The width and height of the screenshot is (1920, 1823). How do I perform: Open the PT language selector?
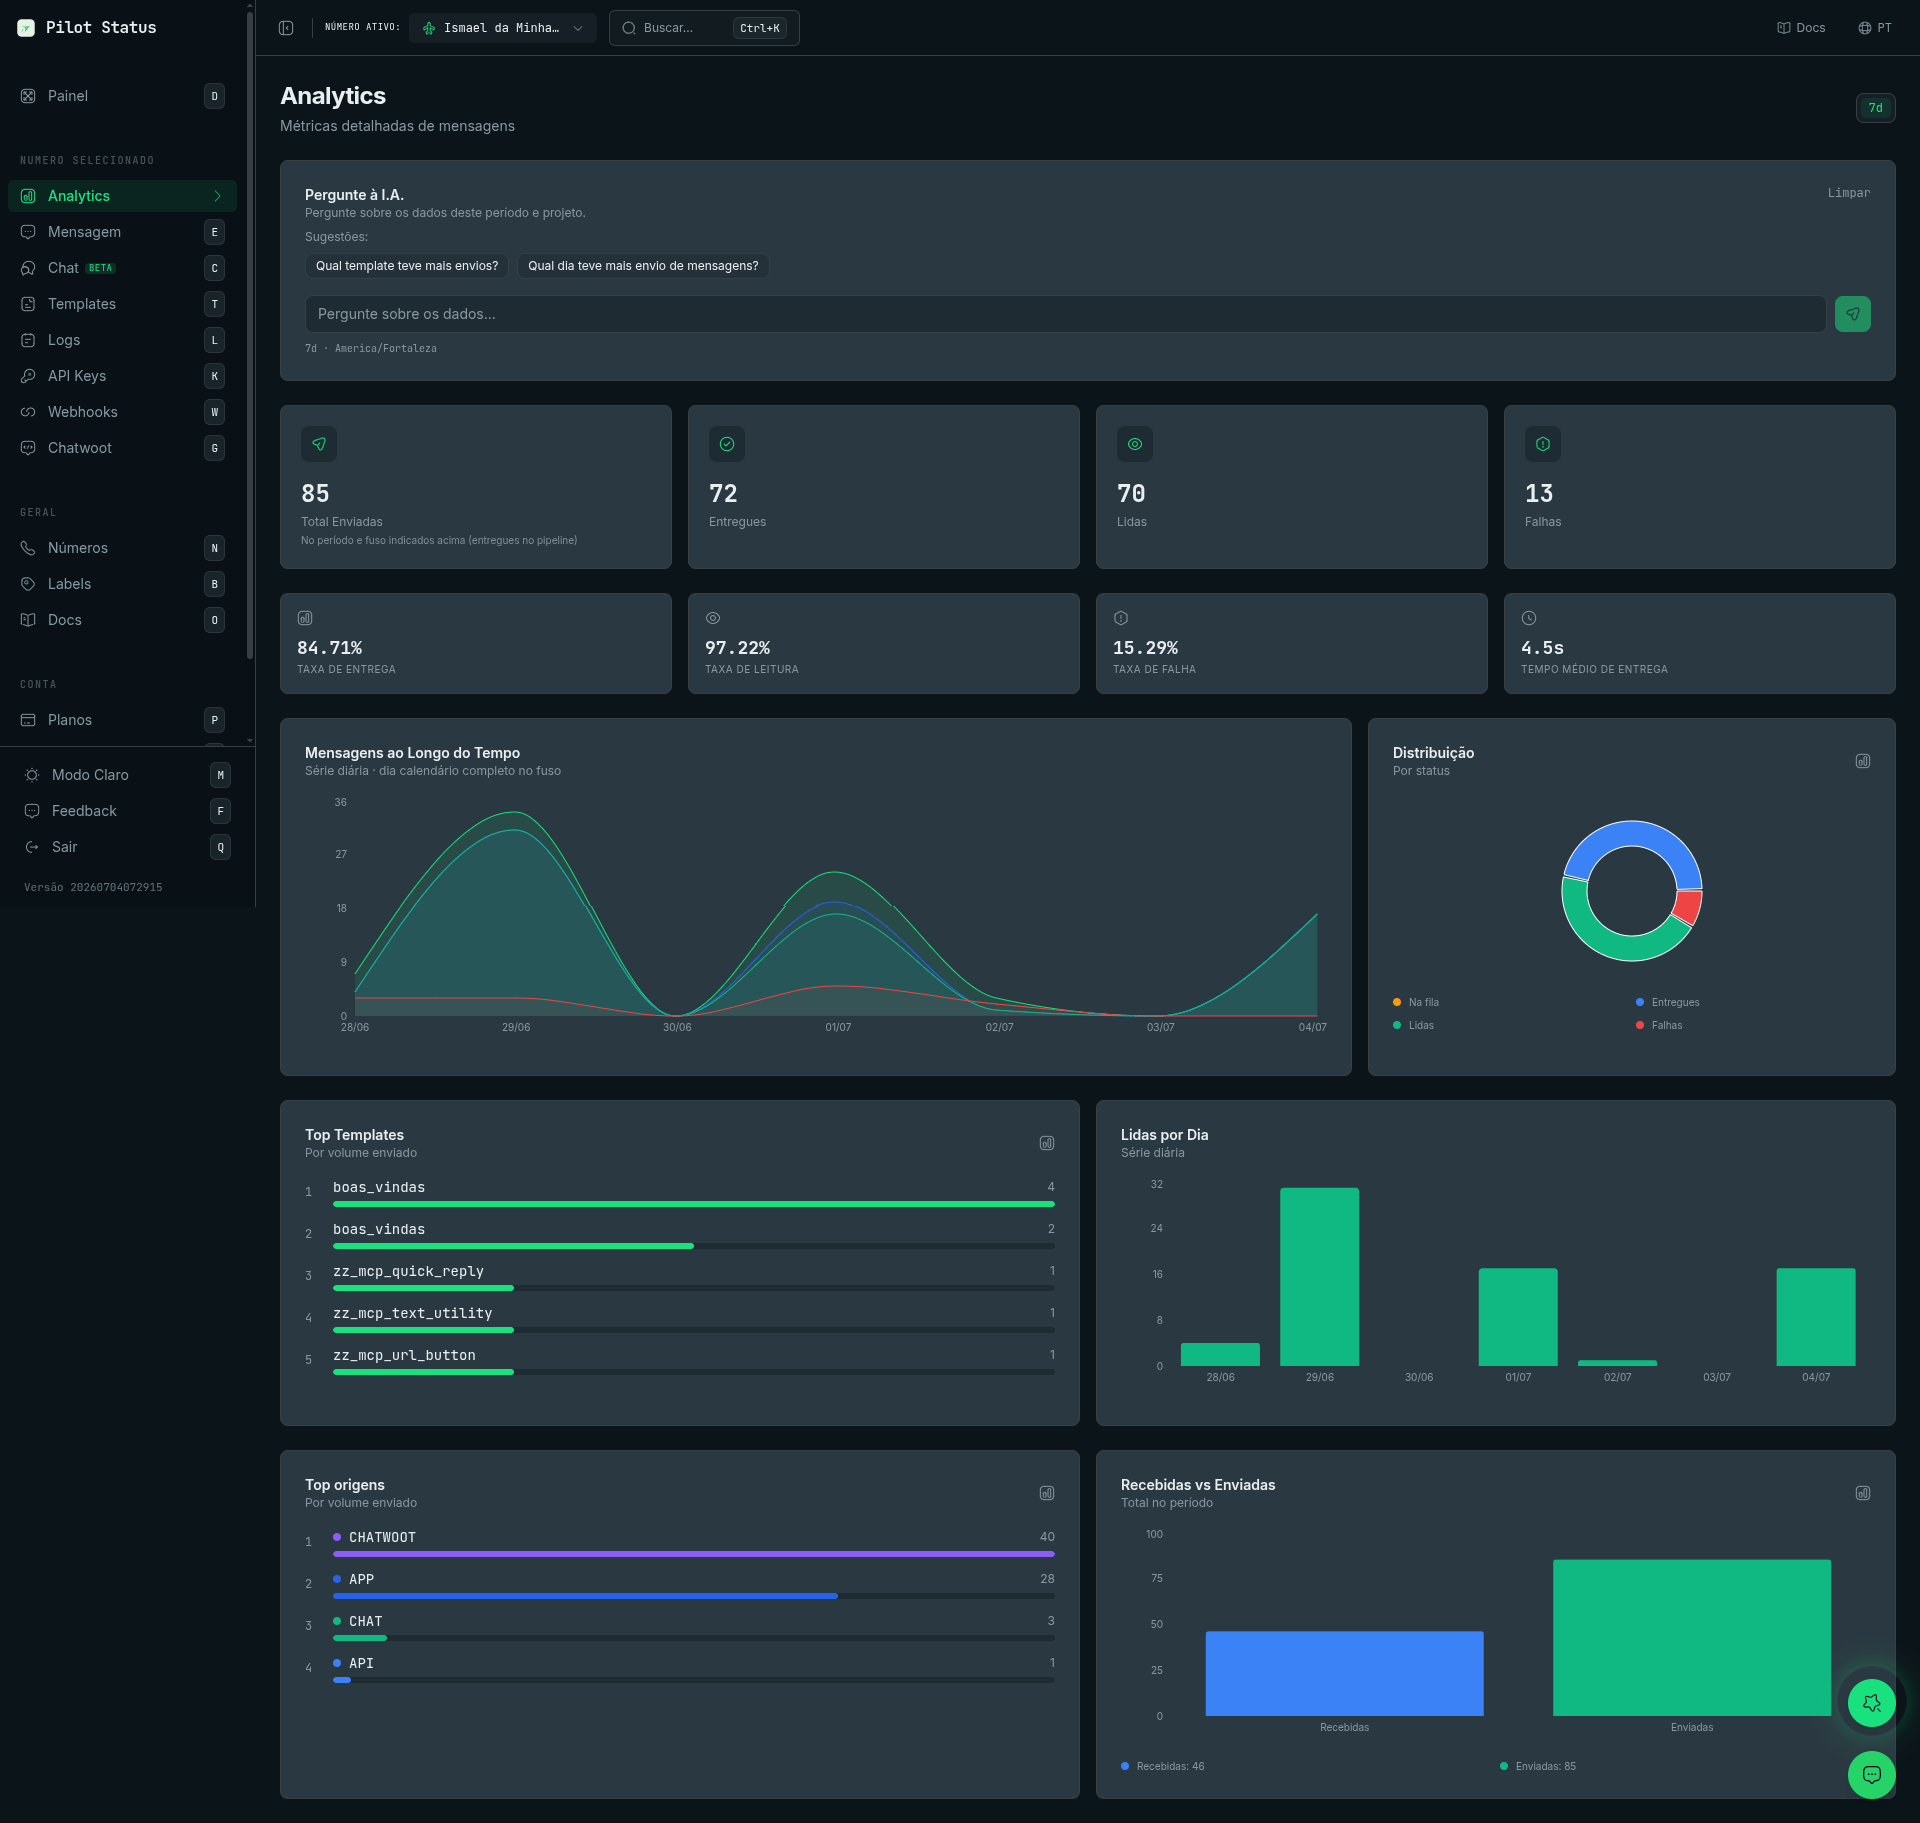point(1875,28)
